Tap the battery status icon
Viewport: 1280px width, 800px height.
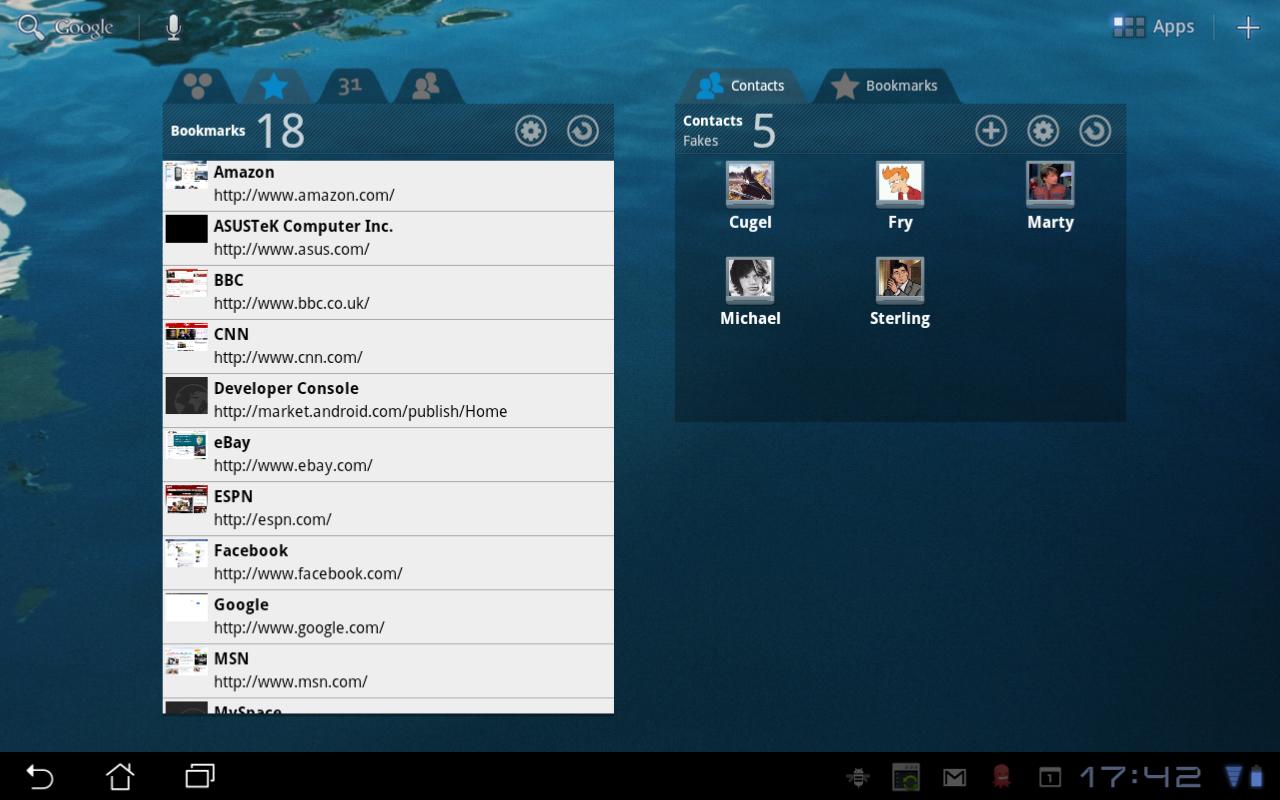pyautogui.click(x=1256, y=777)
